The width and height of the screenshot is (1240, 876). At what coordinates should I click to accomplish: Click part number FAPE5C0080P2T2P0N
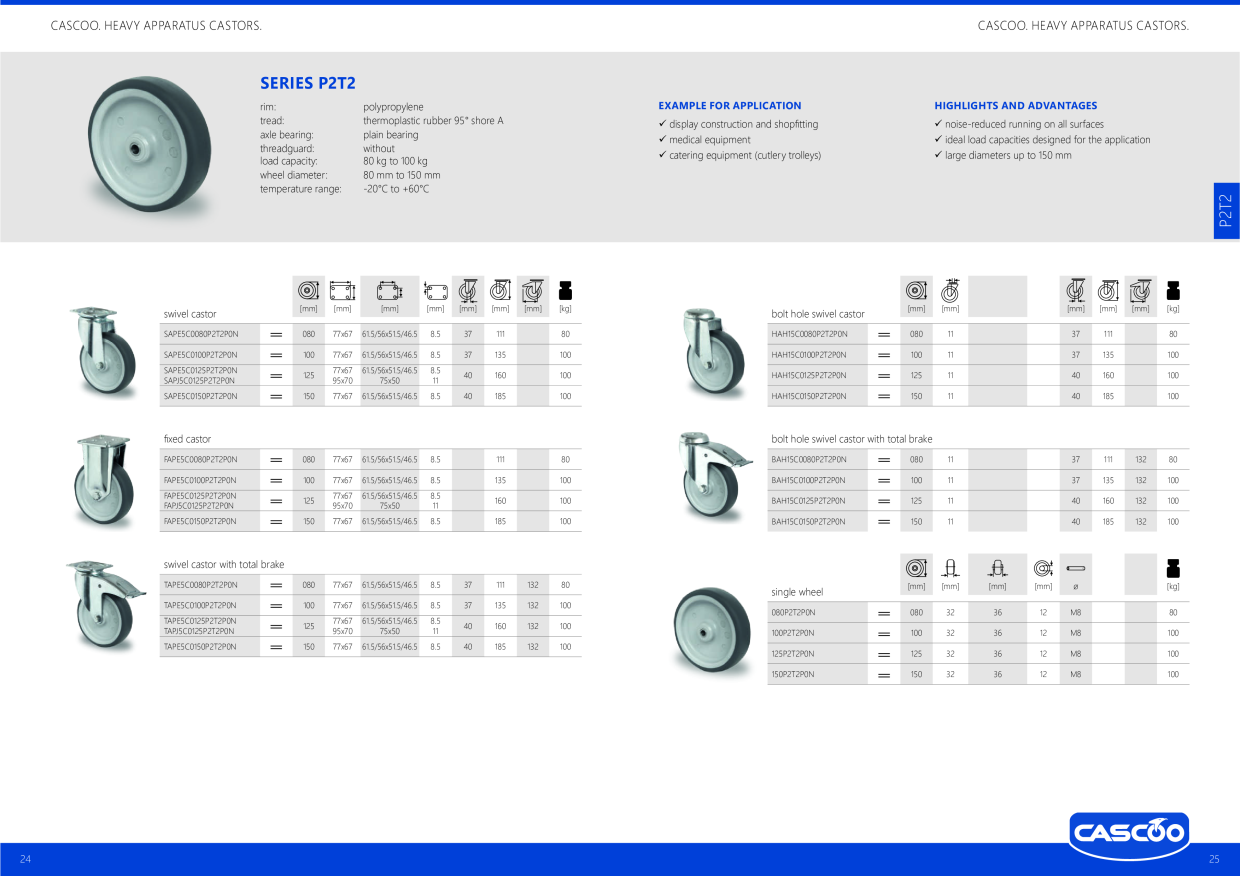(201, 460)
